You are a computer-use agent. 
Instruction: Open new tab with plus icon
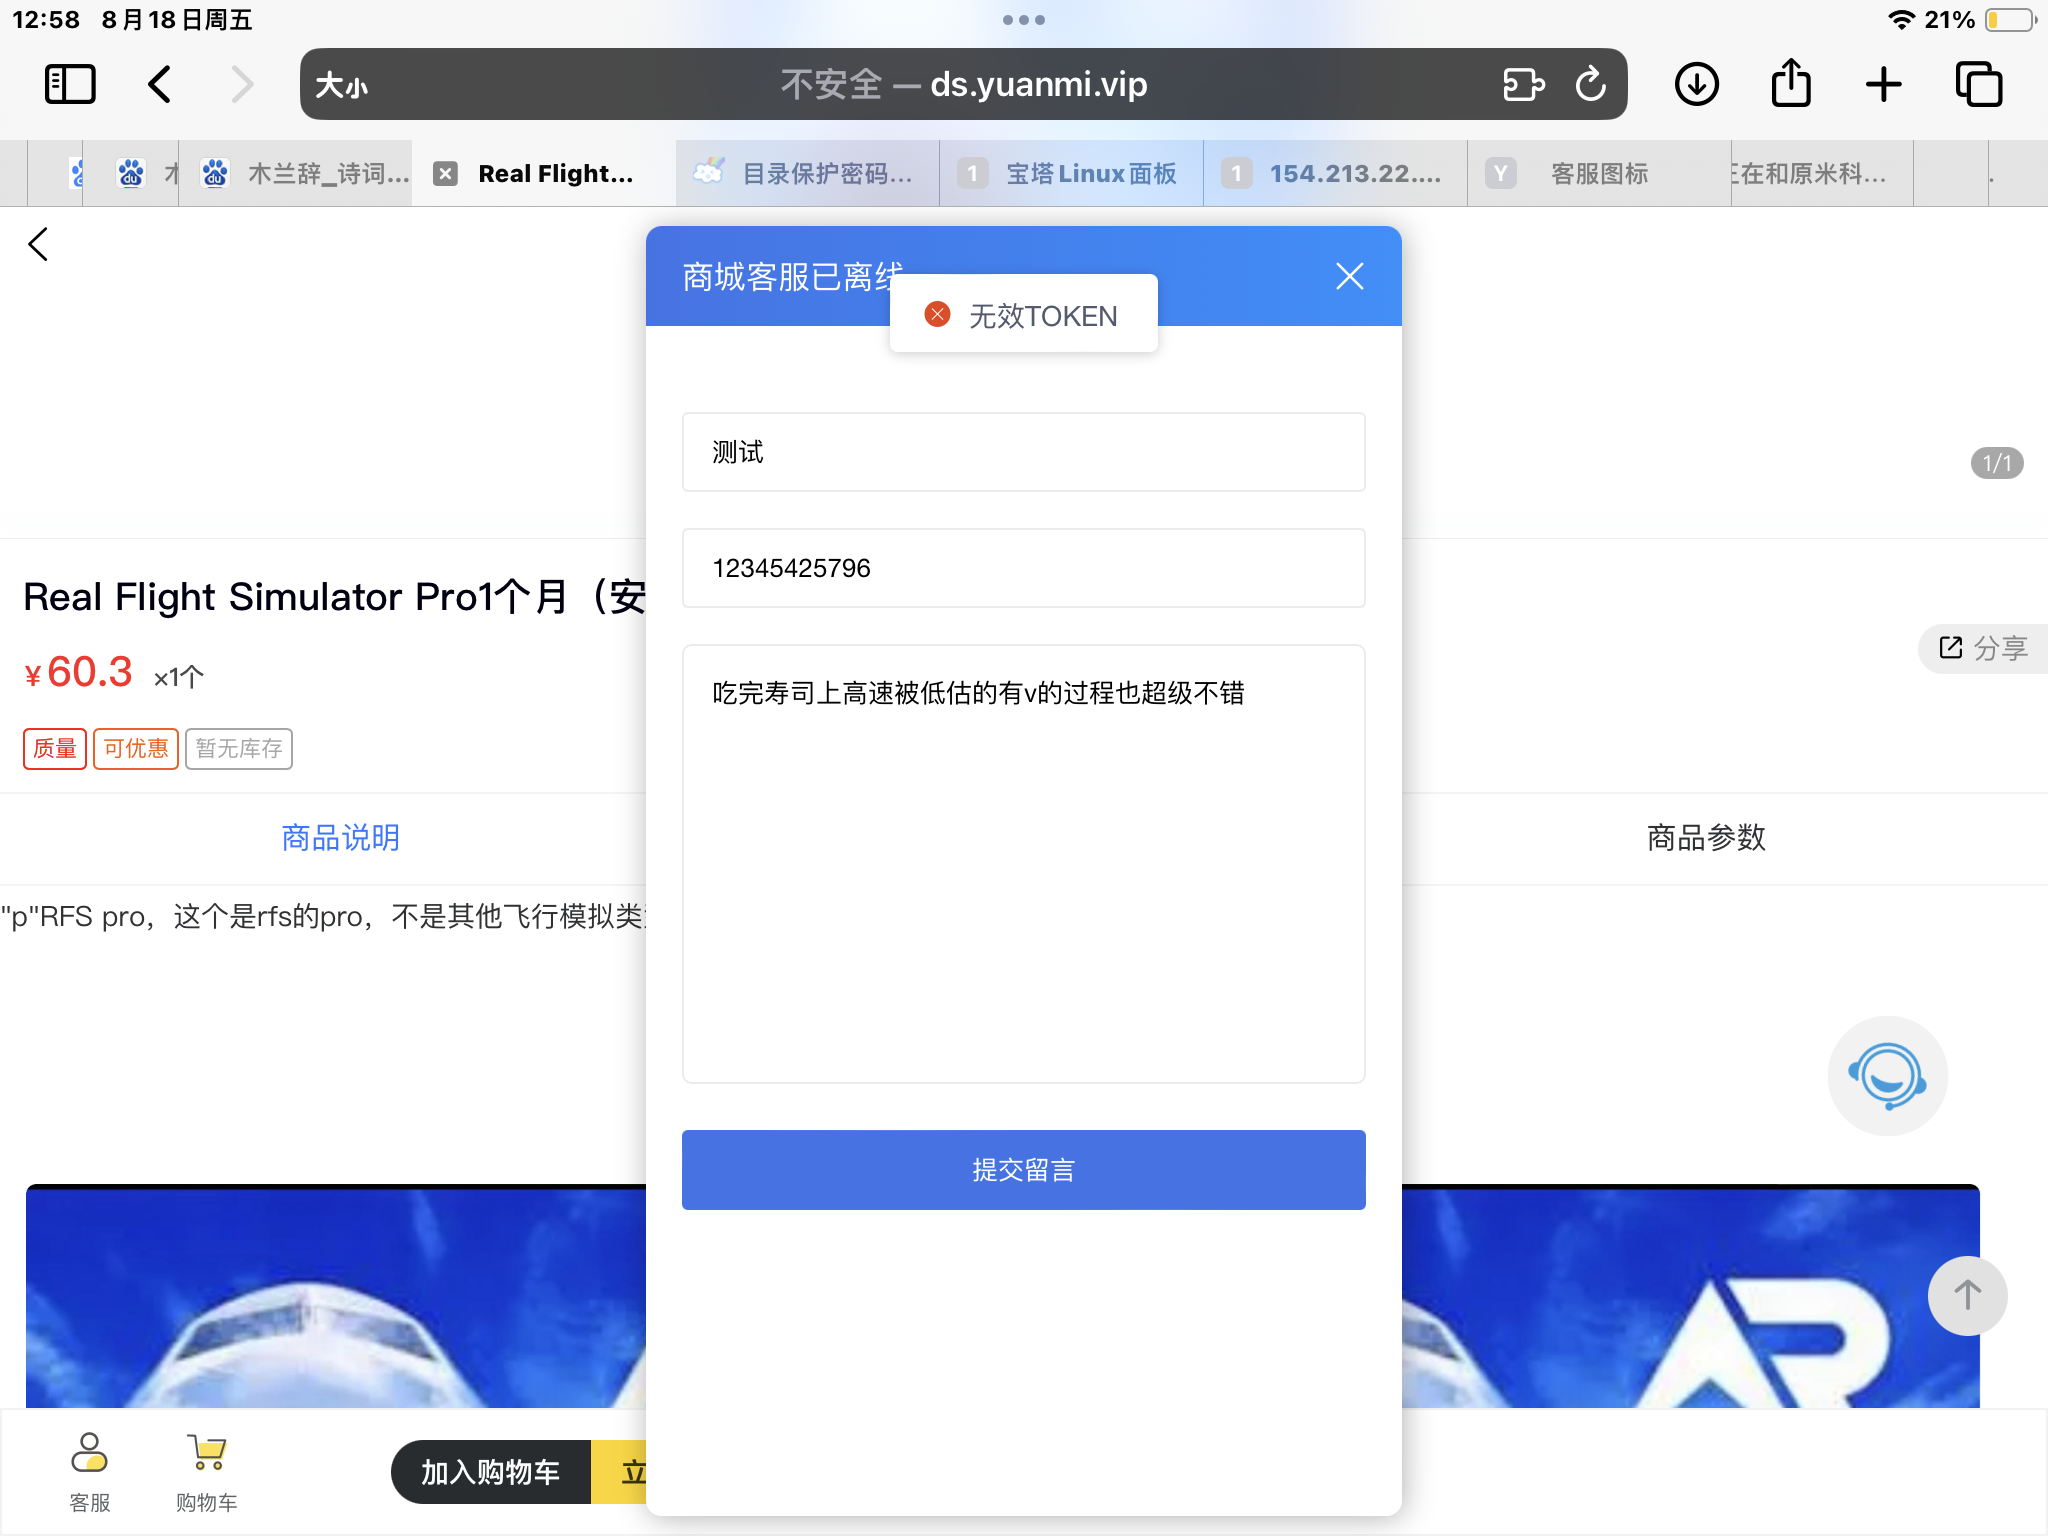(1884, 84)
